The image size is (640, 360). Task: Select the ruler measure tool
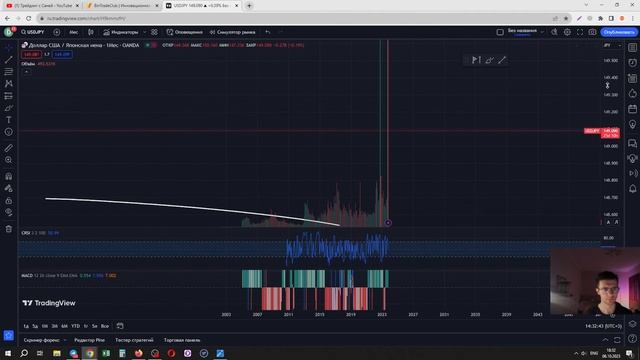pyautogui.click(x=9, y=148)
